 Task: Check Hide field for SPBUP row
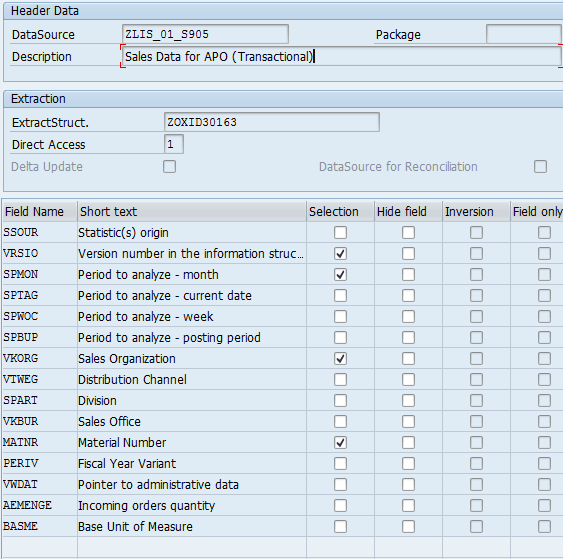(x=409, y=337)
